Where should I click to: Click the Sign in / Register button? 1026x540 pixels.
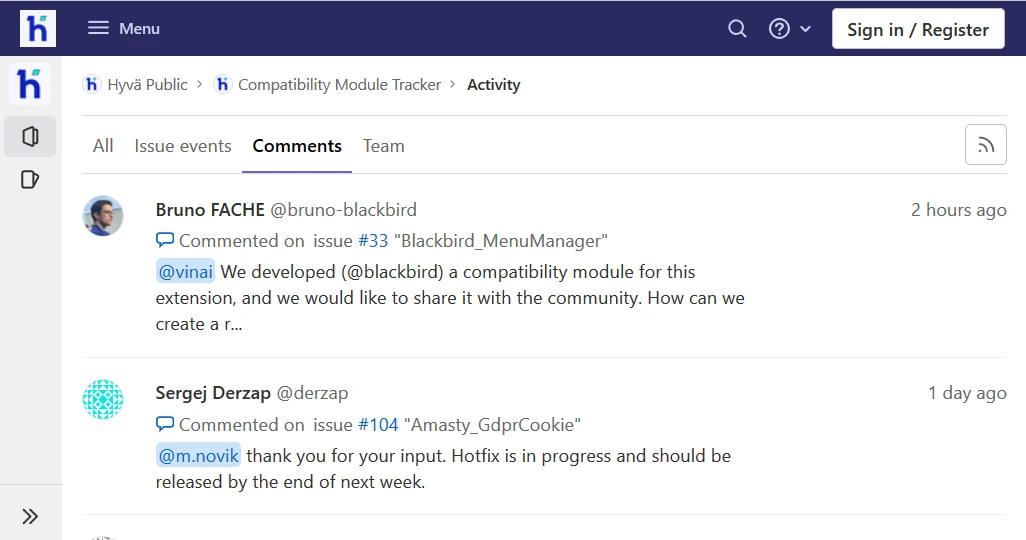[x=917, y=29]
